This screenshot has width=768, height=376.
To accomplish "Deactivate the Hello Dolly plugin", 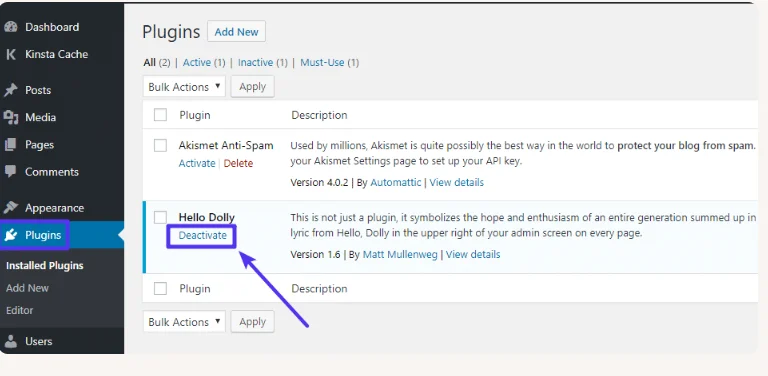I will click(202, 235).
